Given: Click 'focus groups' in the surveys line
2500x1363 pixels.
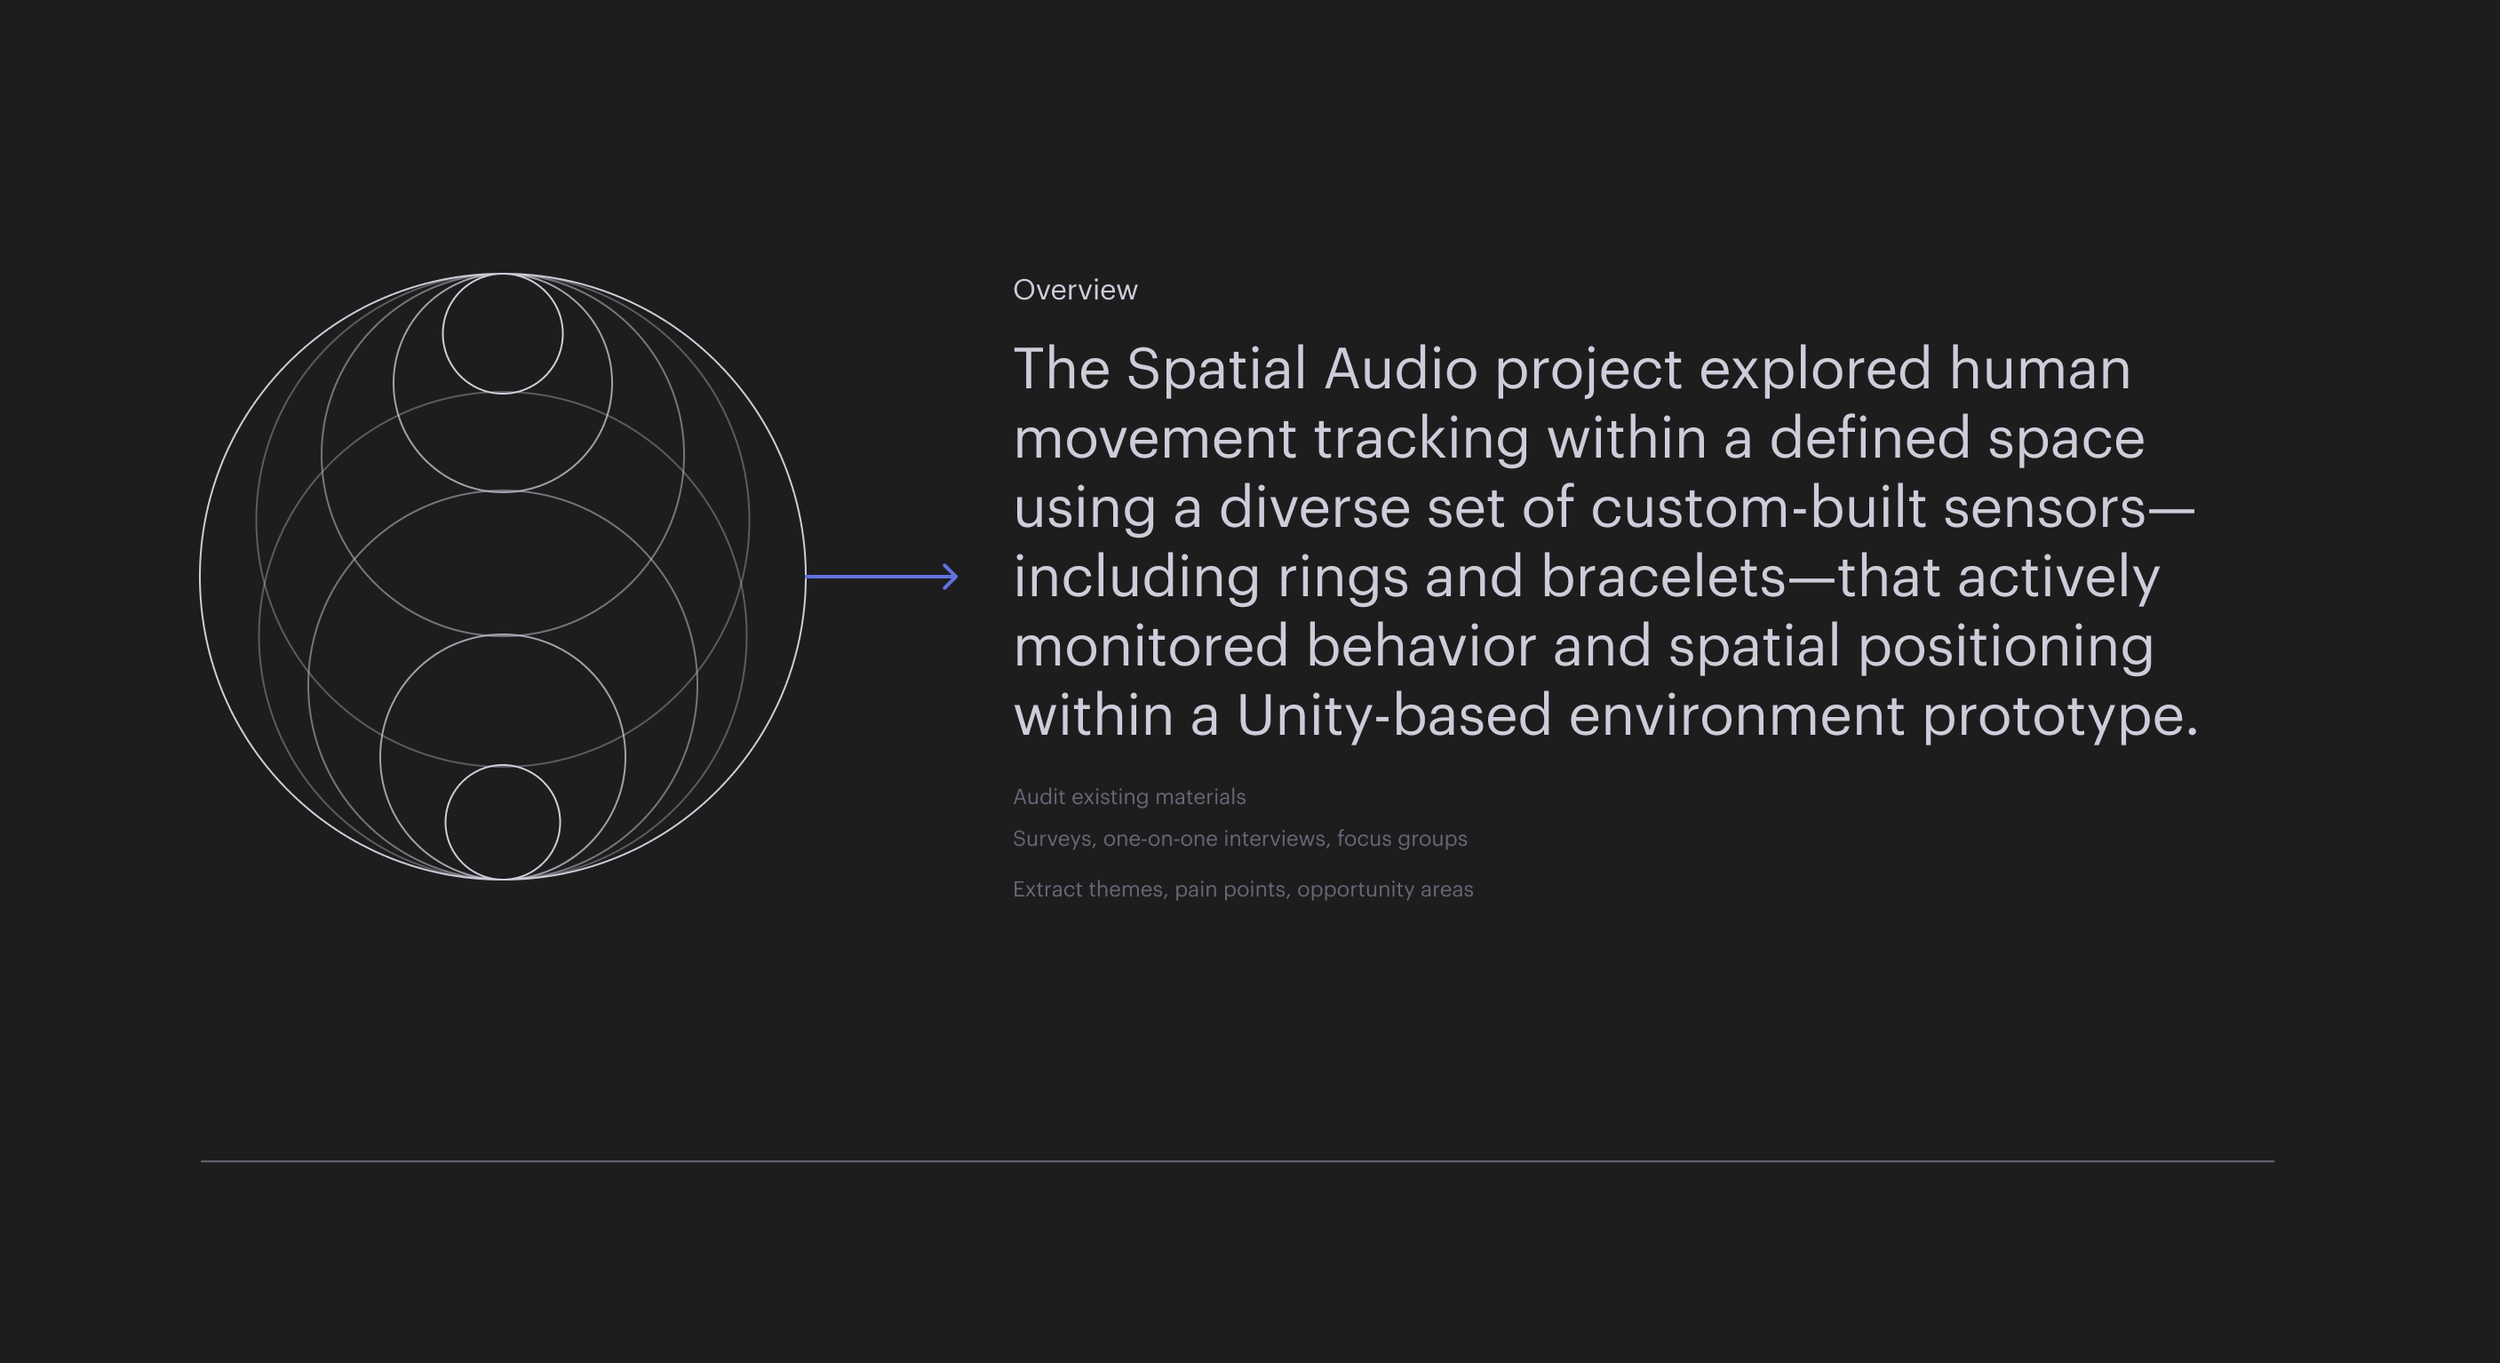Looking at the screenshot, I should click(1401, 839).
